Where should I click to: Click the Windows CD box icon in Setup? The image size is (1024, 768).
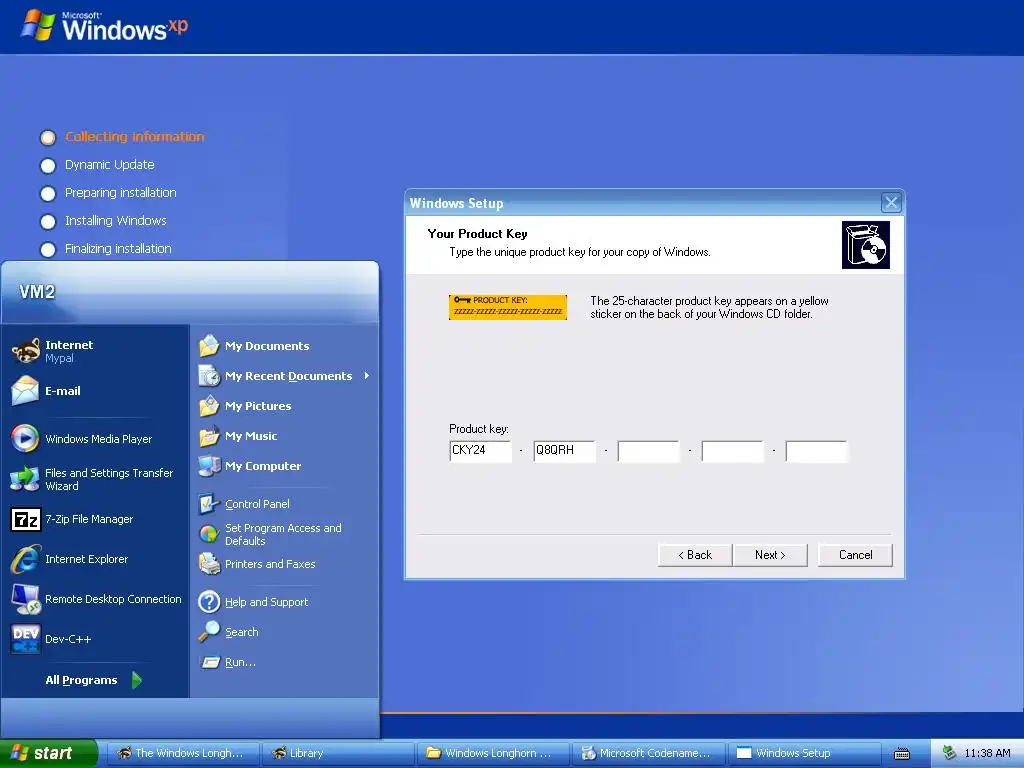pyautogui.click(x=865, y=245)
